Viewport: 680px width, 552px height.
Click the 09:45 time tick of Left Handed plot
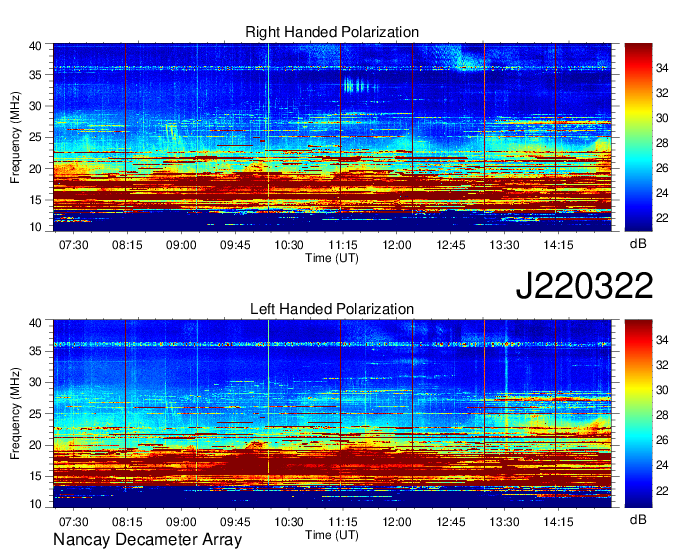coord(235,522)
